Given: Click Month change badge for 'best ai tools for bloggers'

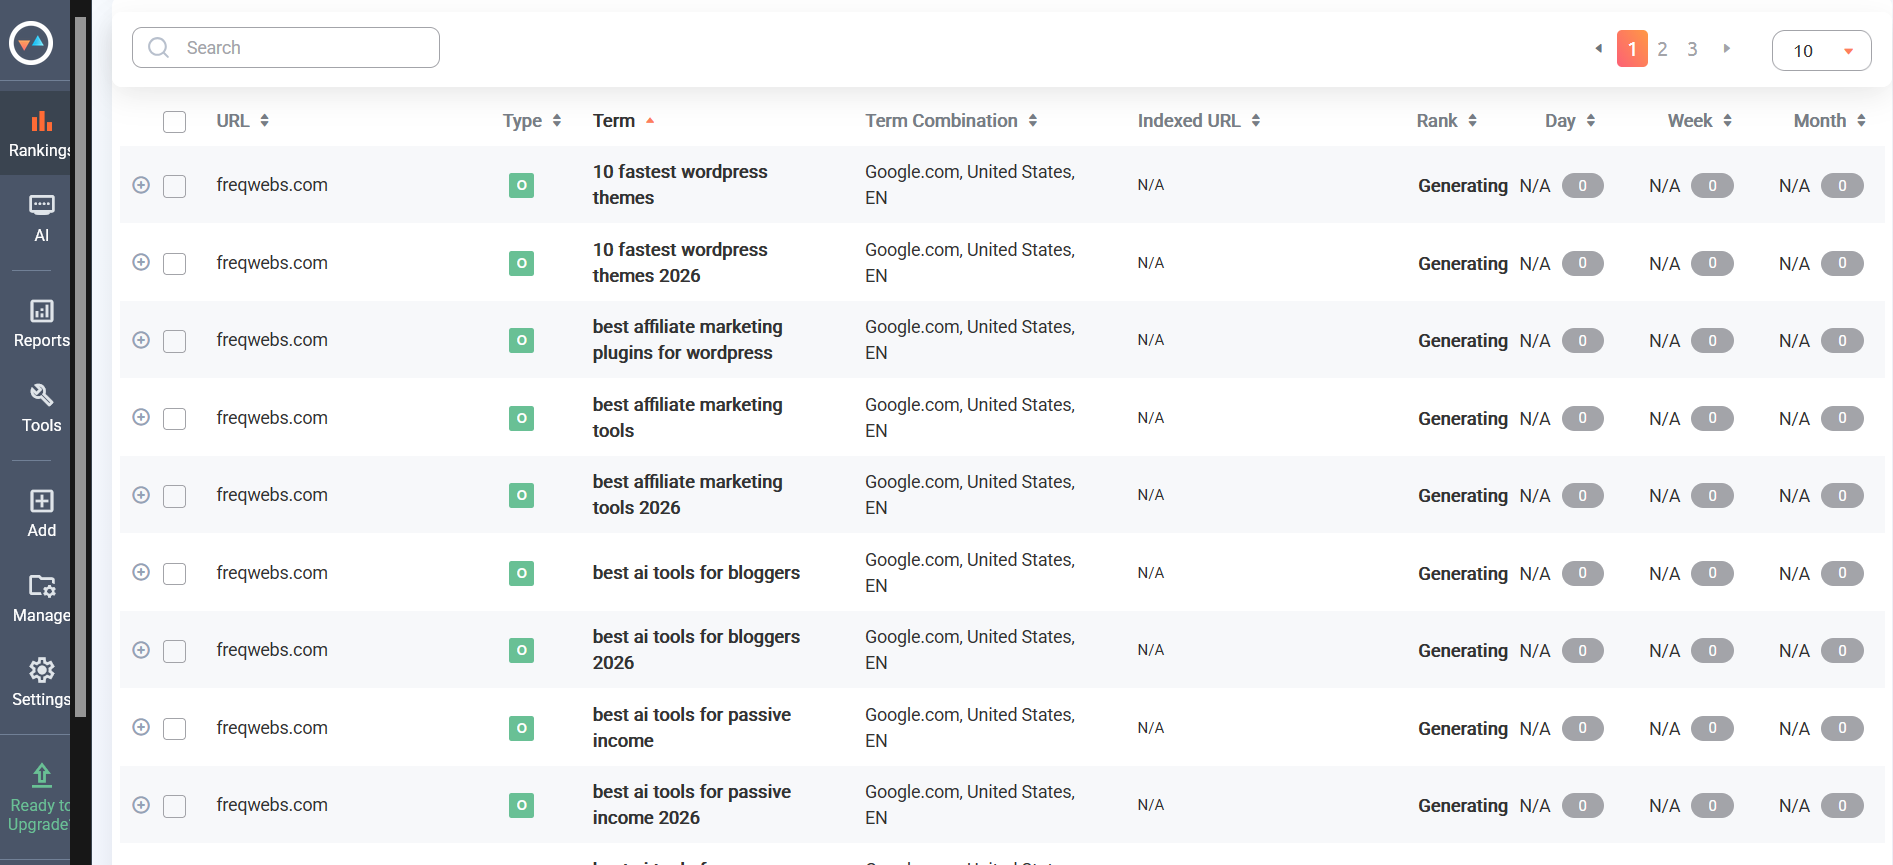Looking at the screenshot, I should tap(1842, 573).
